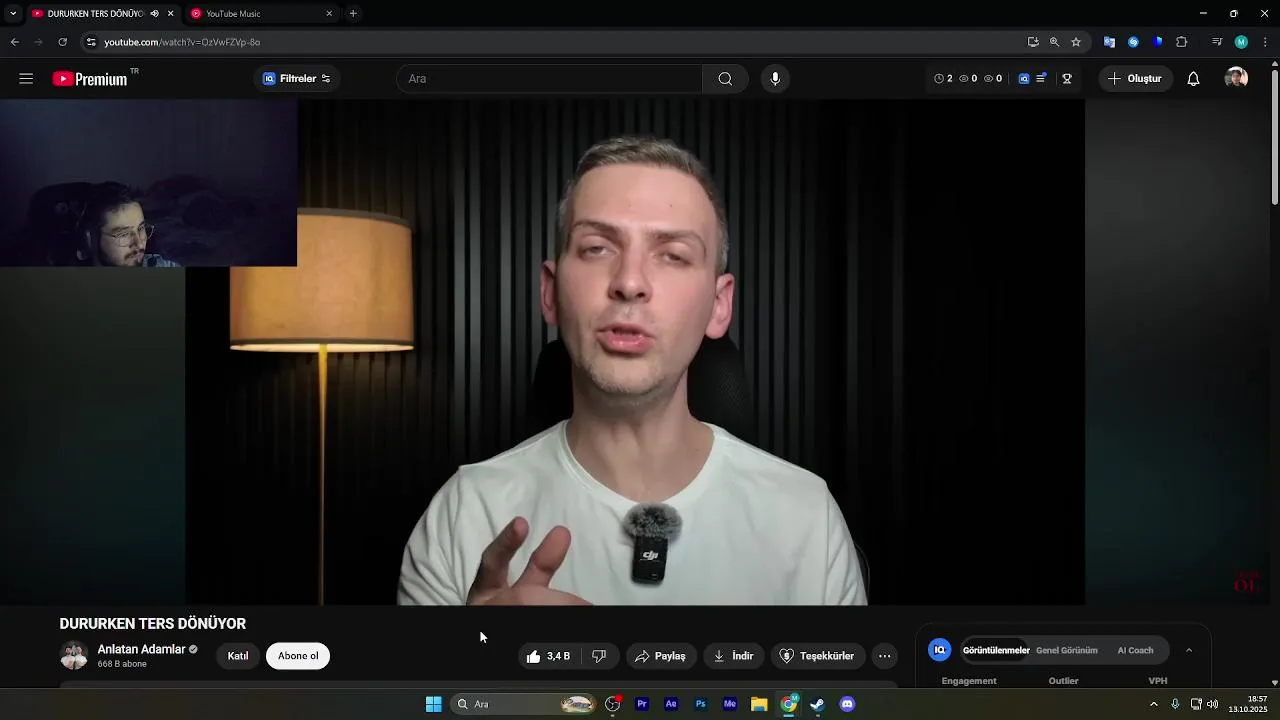The height and width of the screenshot is (720, 1280).
Task: Click the vidIQ clock counter showing 2
Action: (943, 79)
